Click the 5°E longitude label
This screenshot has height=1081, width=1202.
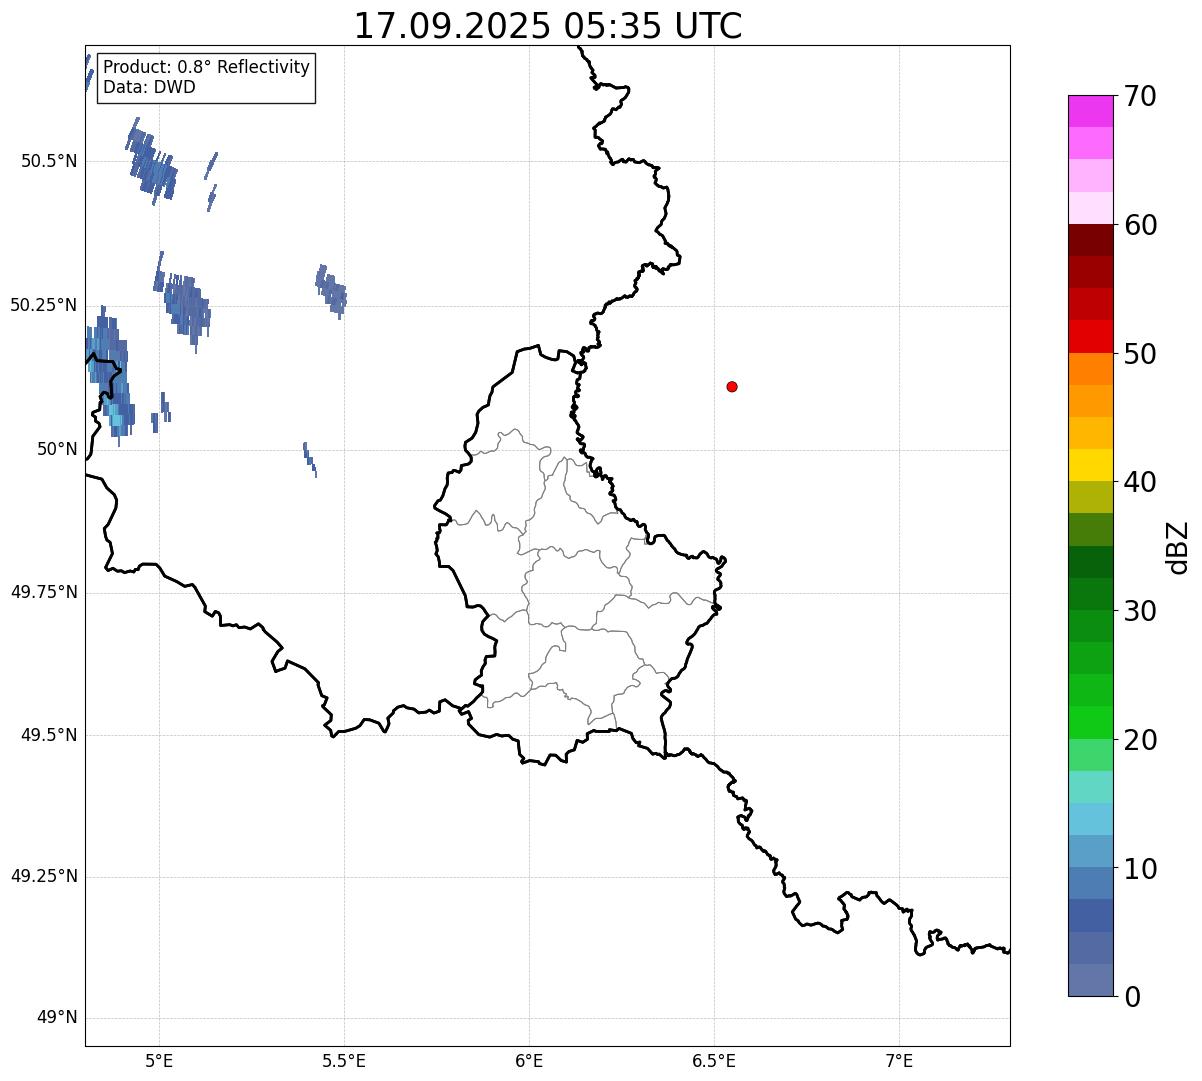click(159, 1060)
